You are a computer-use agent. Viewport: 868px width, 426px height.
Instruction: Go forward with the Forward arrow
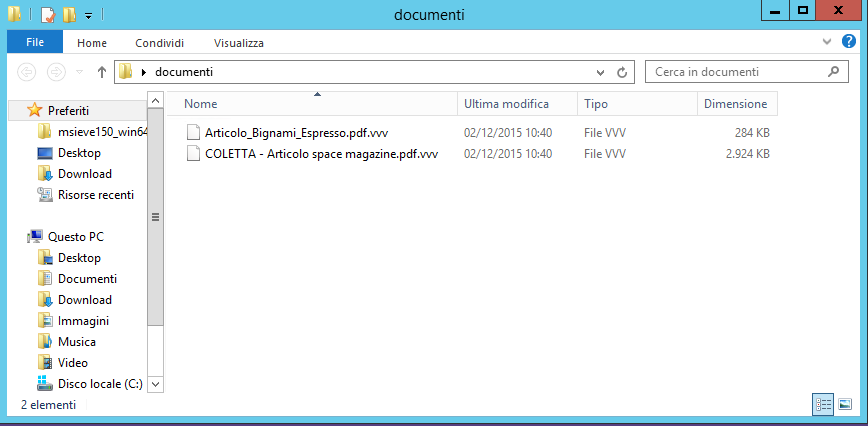click(56, 72)
